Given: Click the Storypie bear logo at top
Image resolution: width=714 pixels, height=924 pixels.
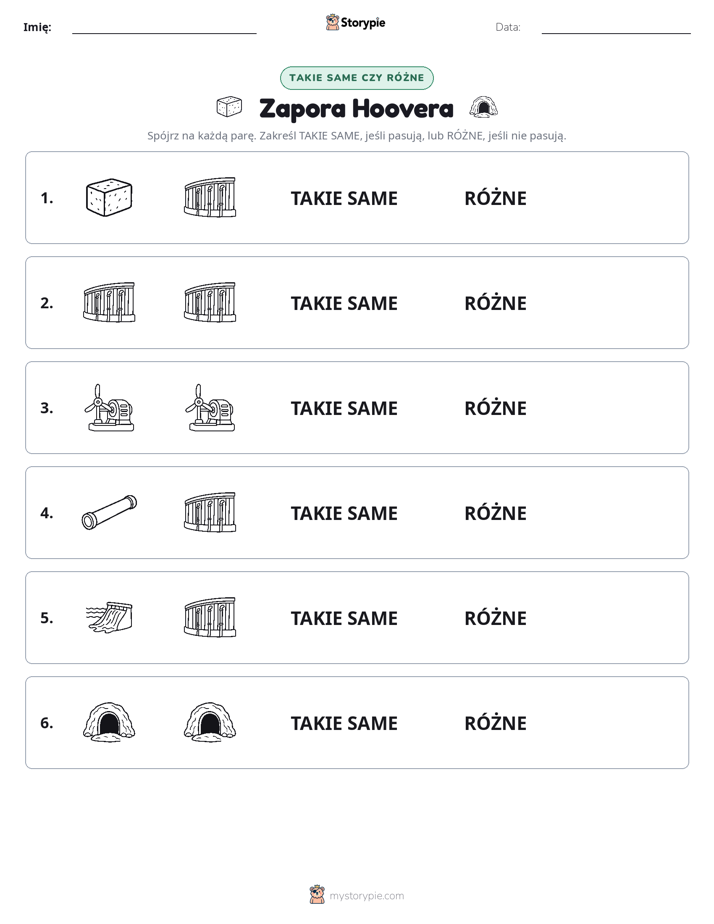Looking at the screenshot, I should tap(332, 22).
